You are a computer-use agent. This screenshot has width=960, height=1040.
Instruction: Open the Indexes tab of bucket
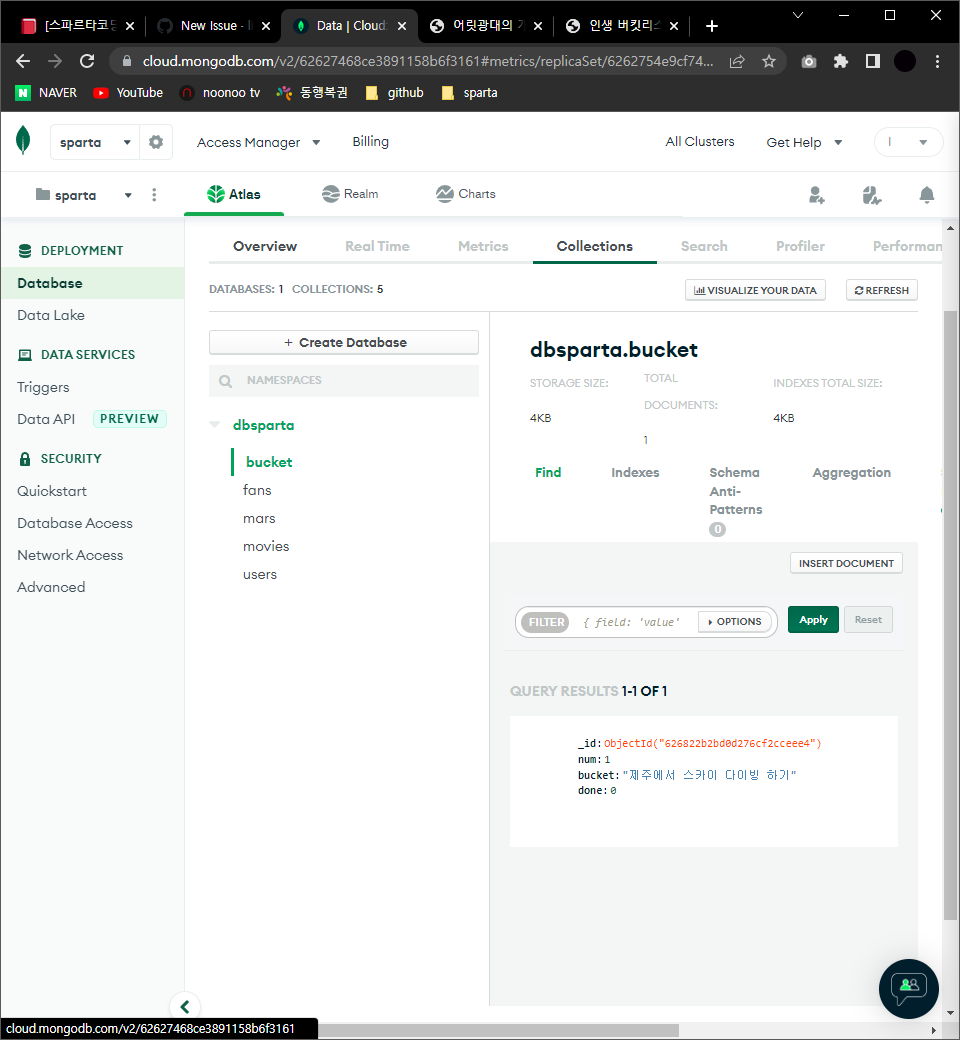tap(635, 472)
